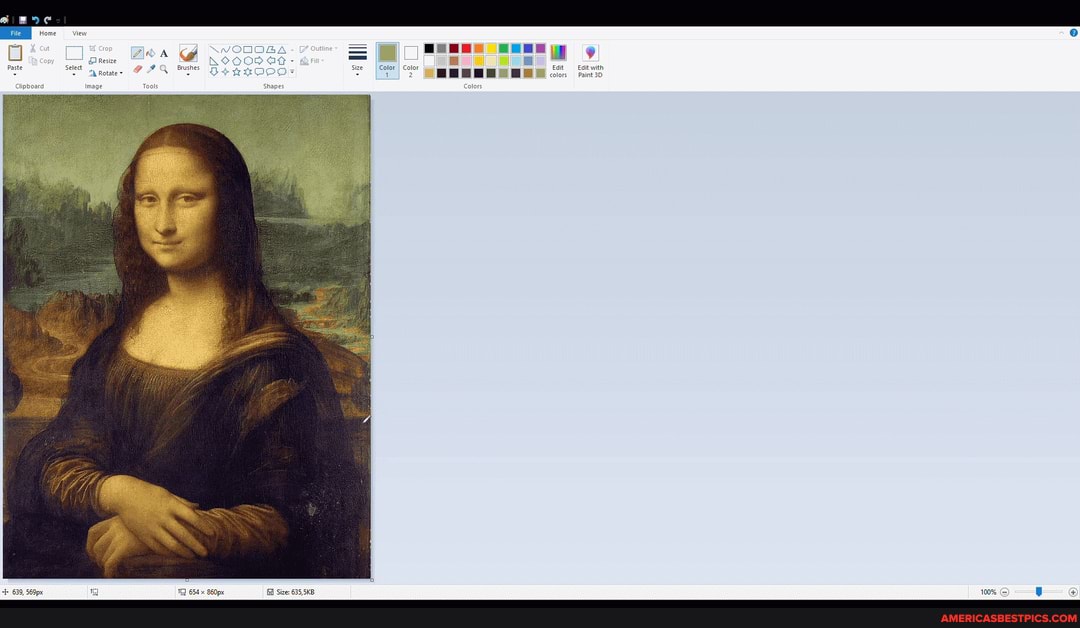
Task: Expand the Shapes gallery More arrow
Action: click(x=292, y=72)
